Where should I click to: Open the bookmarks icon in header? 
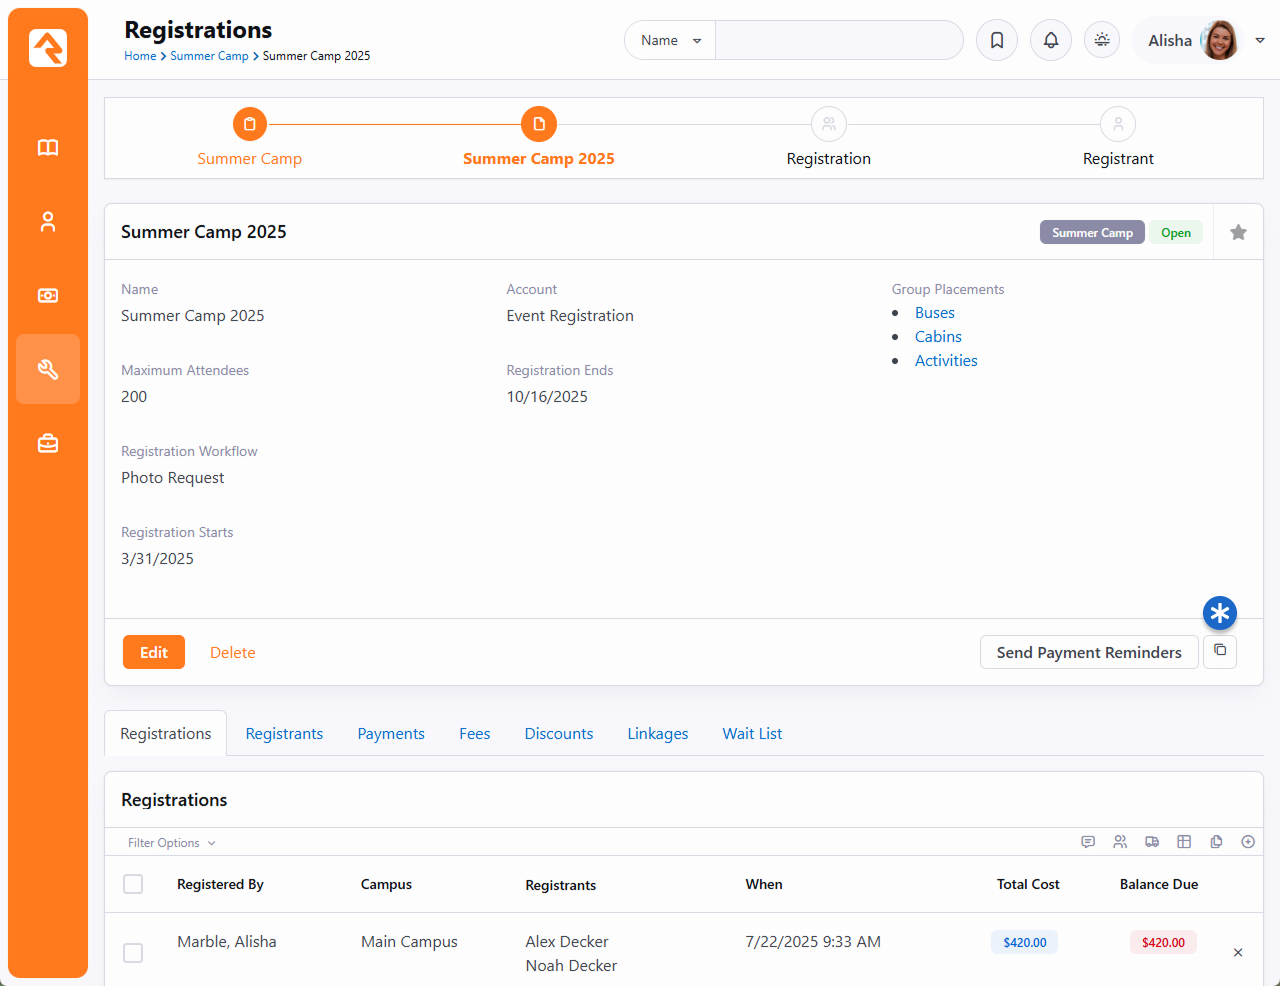pos(997,40)
